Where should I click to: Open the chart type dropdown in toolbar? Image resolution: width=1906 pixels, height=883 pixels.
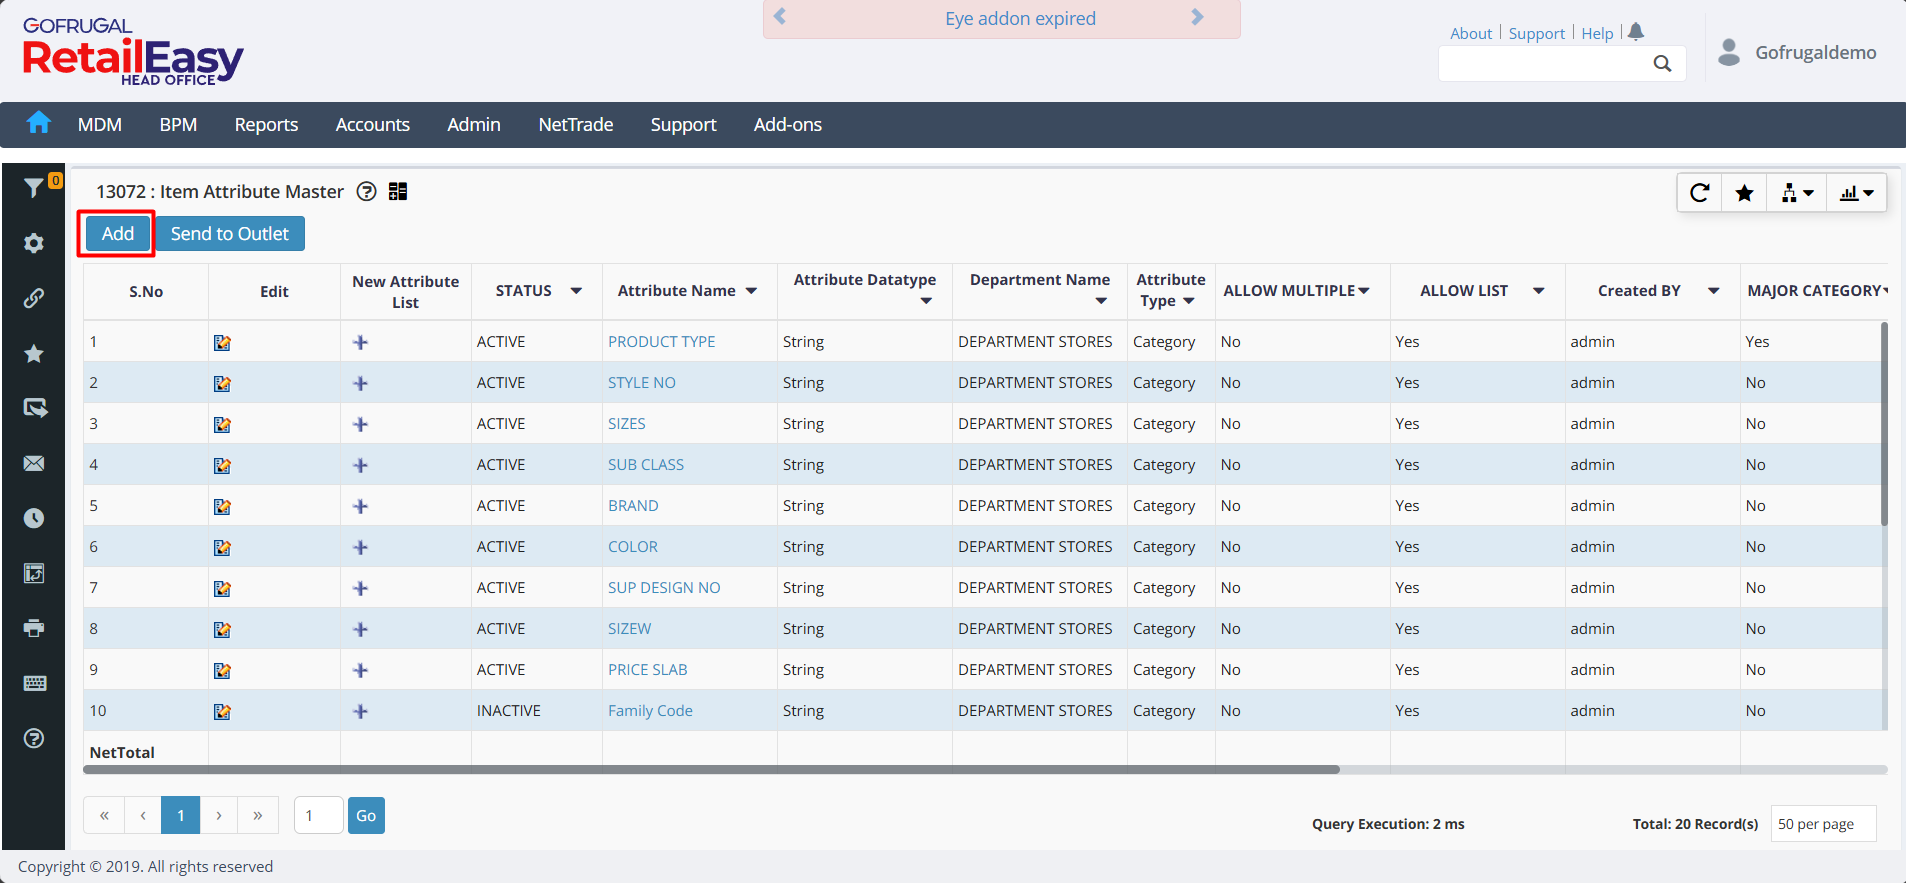(x=1856, y=193)
